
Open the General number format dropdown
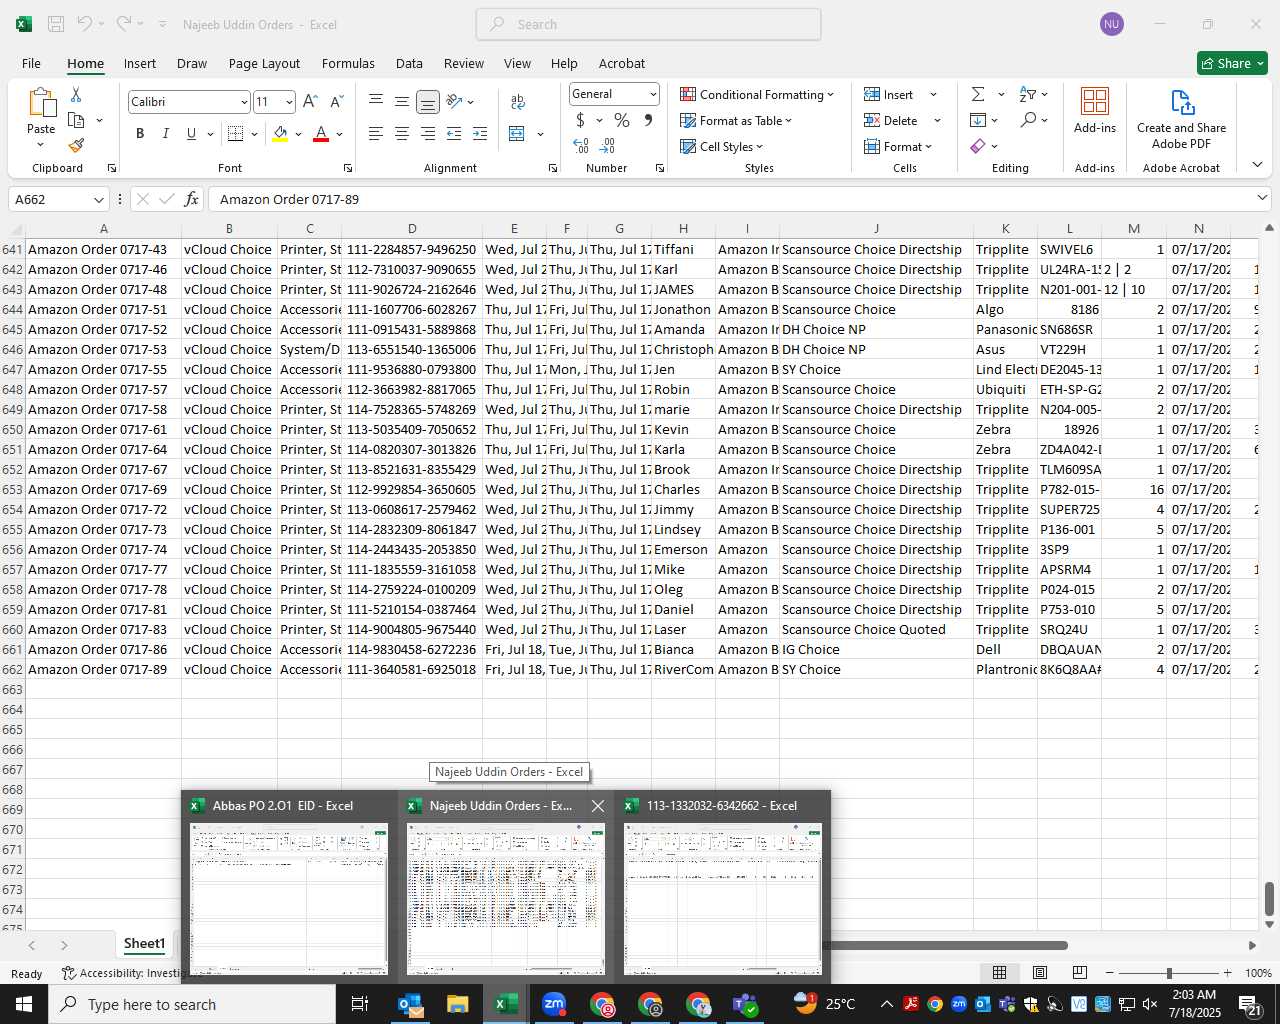[x=653, y=94]
